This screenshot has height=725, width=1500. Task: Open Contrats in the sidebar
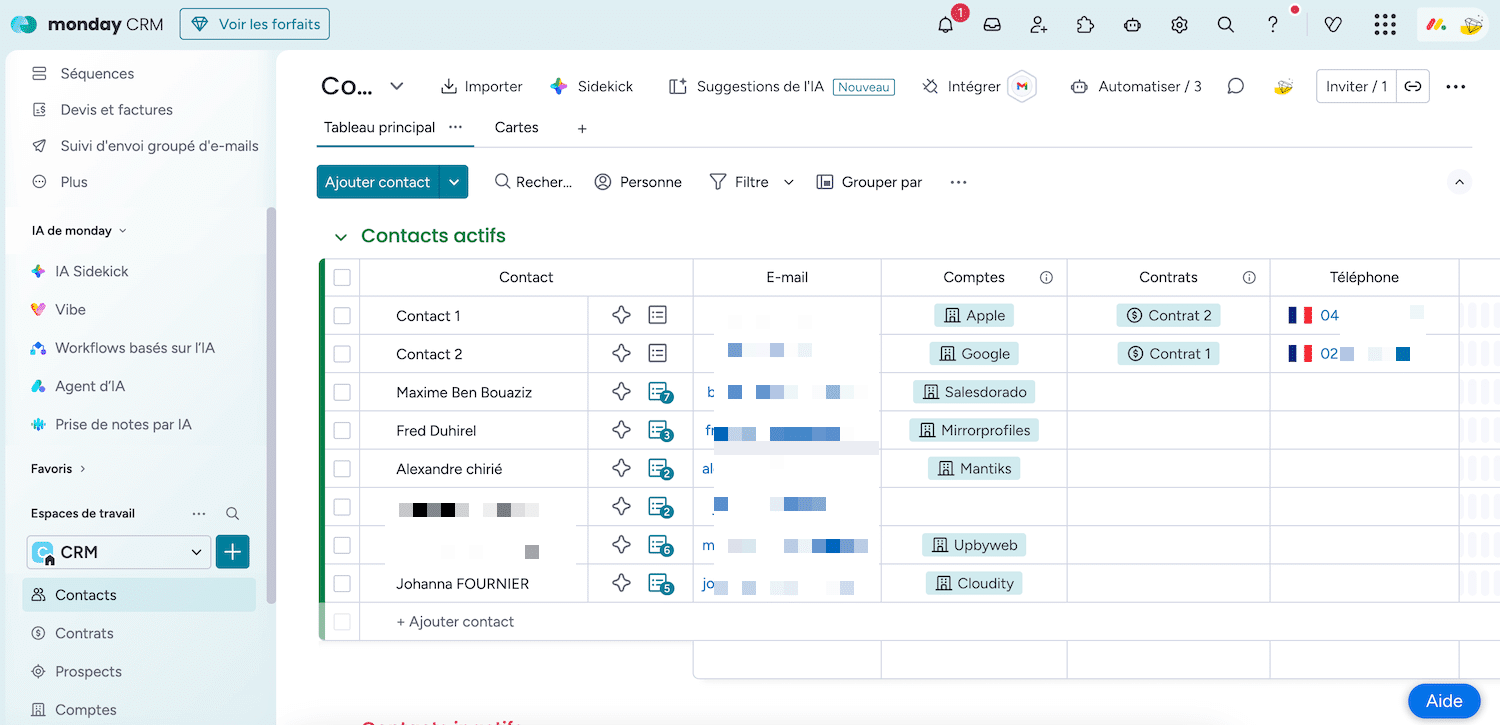coord(84,633)
